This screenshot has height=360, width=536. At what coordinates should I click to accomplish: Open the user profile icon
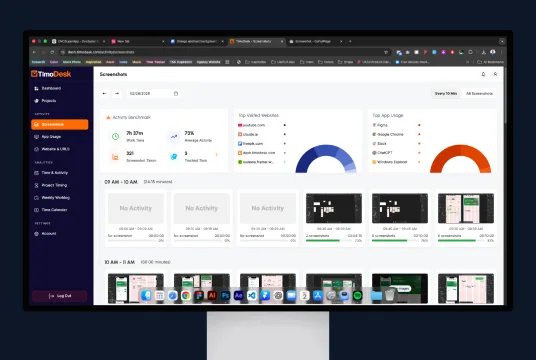[x=495, y=74]
